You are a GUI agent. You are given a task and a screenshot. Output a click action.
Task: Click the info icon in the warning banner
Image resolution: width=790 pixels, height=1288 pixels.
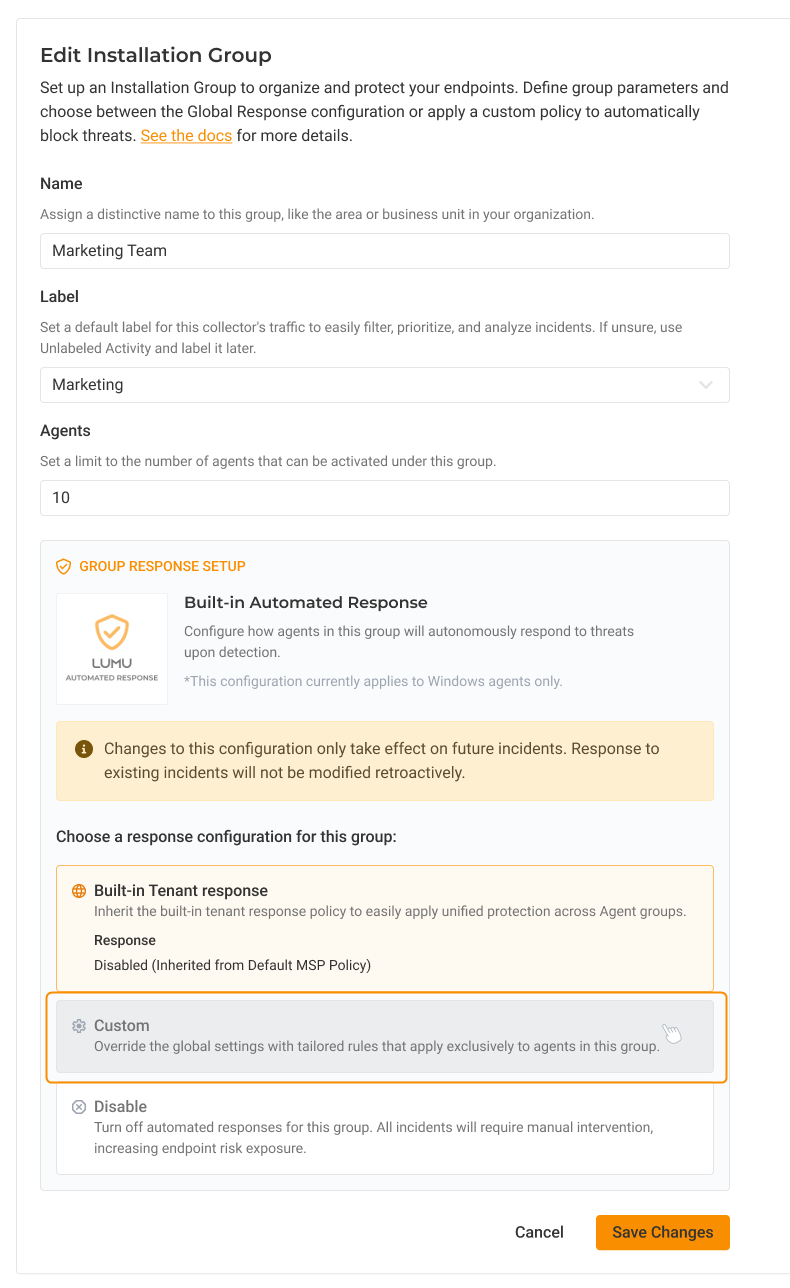coord(84,749)
